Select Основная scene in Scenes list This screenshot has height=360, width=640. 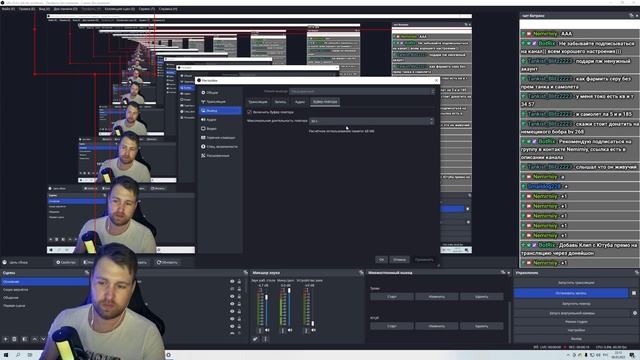tap(45, 282)
